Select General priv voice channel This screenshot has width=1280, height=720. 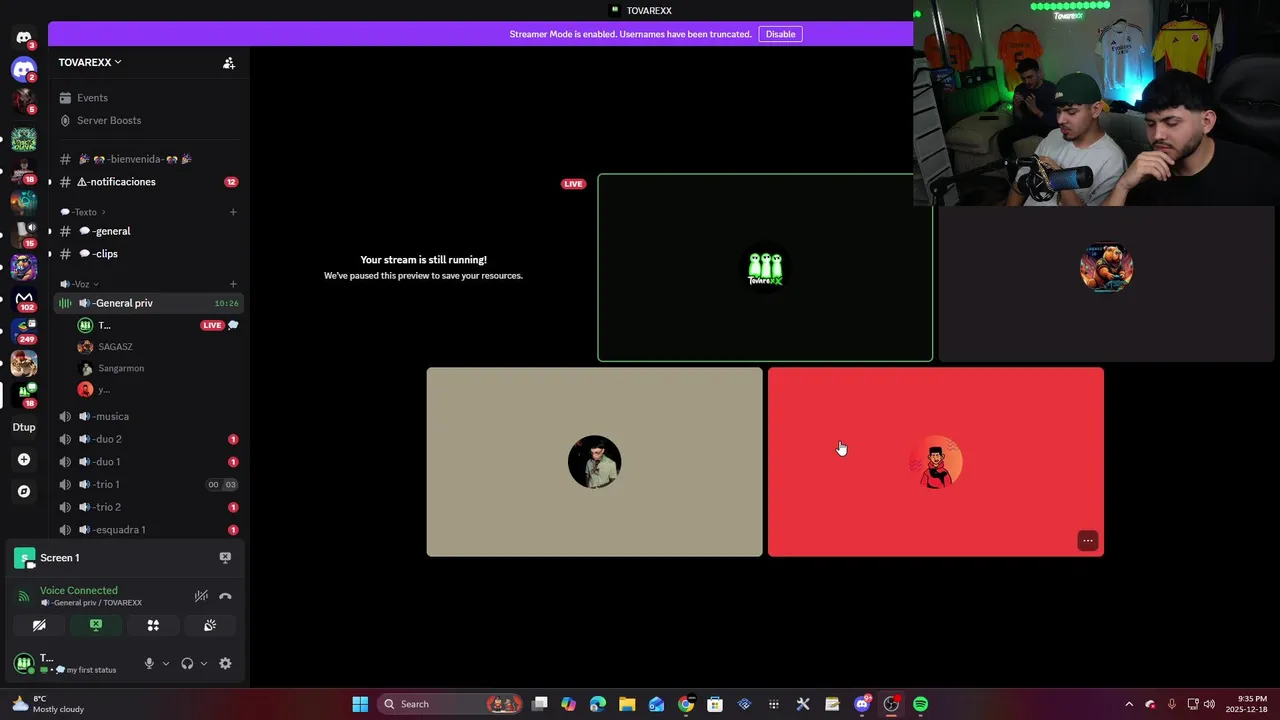[x=148, y=303]
